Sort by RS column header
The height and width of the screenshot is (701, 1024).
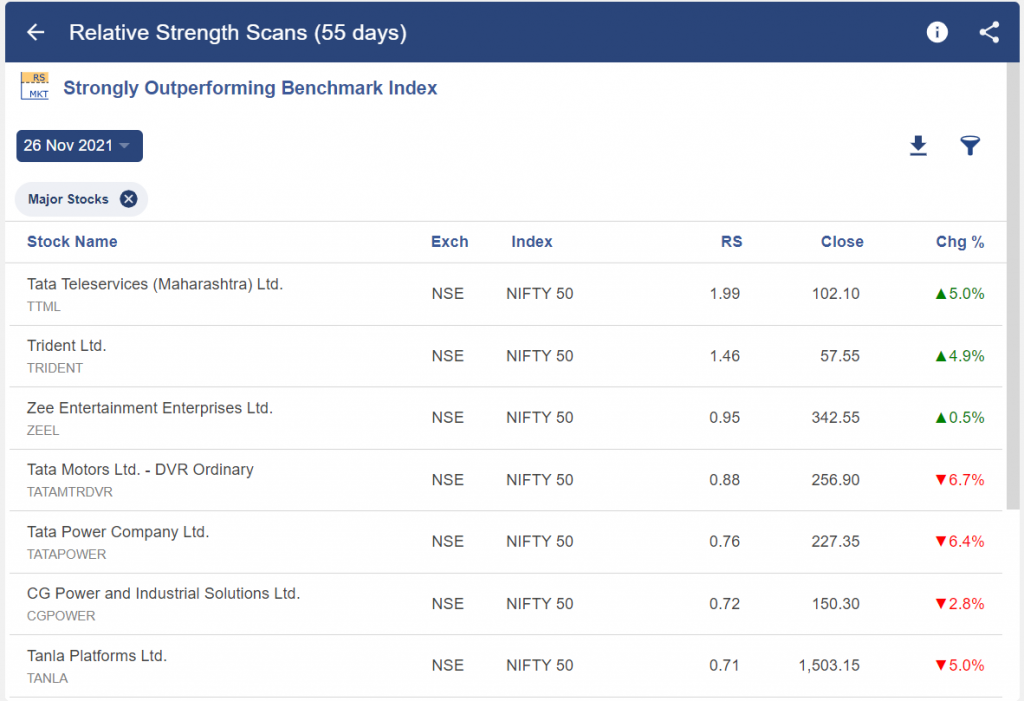pyautogui.click(x=731, y=242)
